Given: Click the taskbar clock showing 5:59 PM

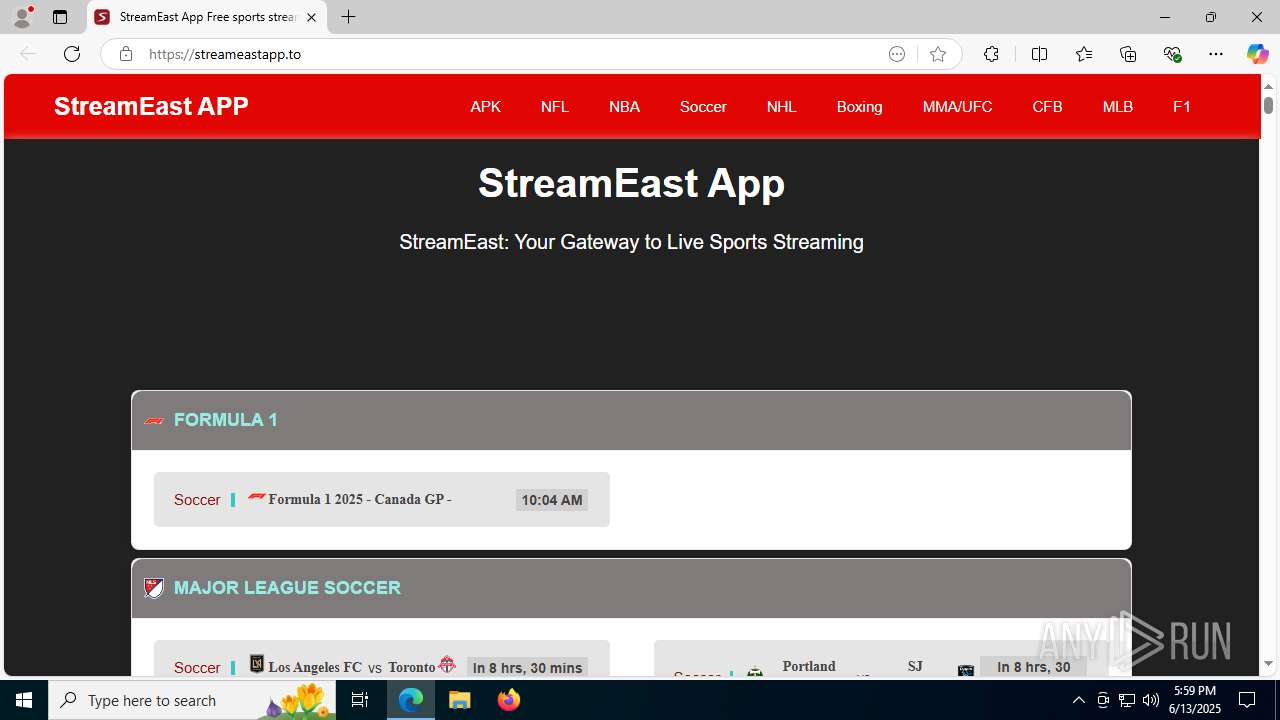Looking at the screenshot, I should click(1195, 700).
